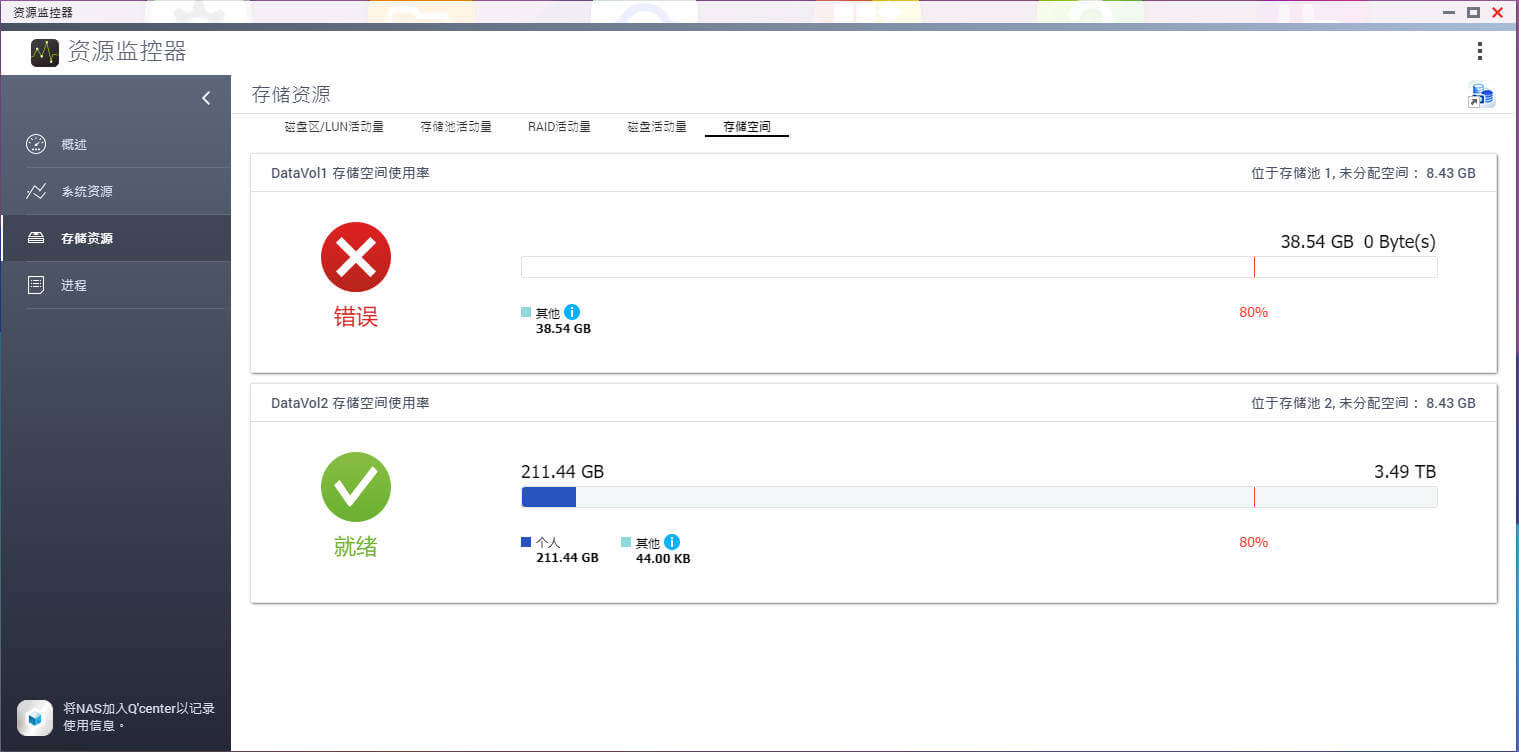Switch to the 磁盘活动量 tab
Viewport: 1519px width, 752px height.
(657, 127)
